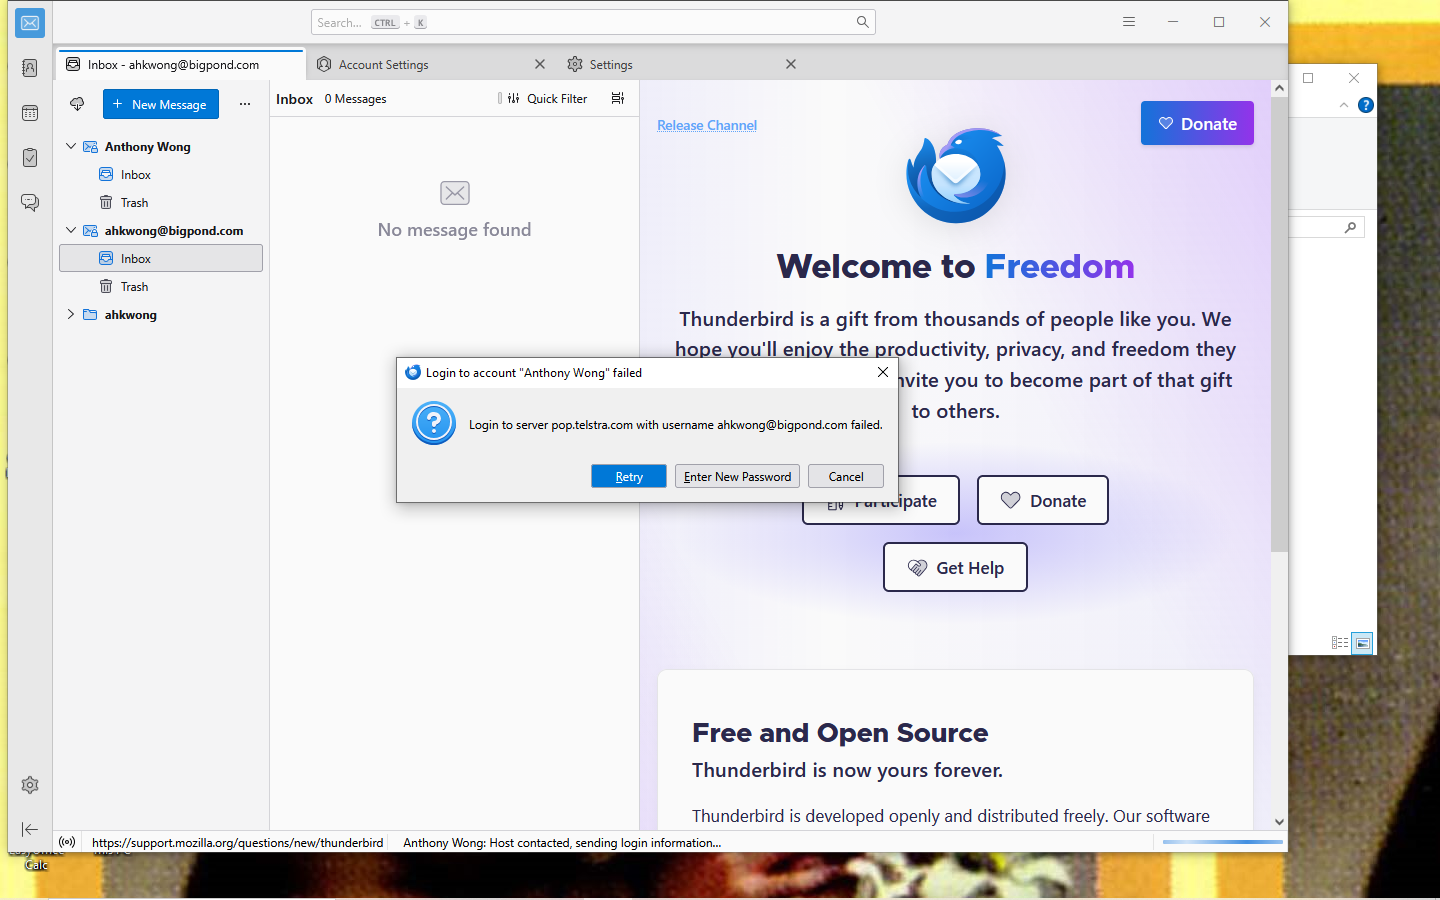
Task: Click the blue Donate button at top
Action: click(1197, 123)
